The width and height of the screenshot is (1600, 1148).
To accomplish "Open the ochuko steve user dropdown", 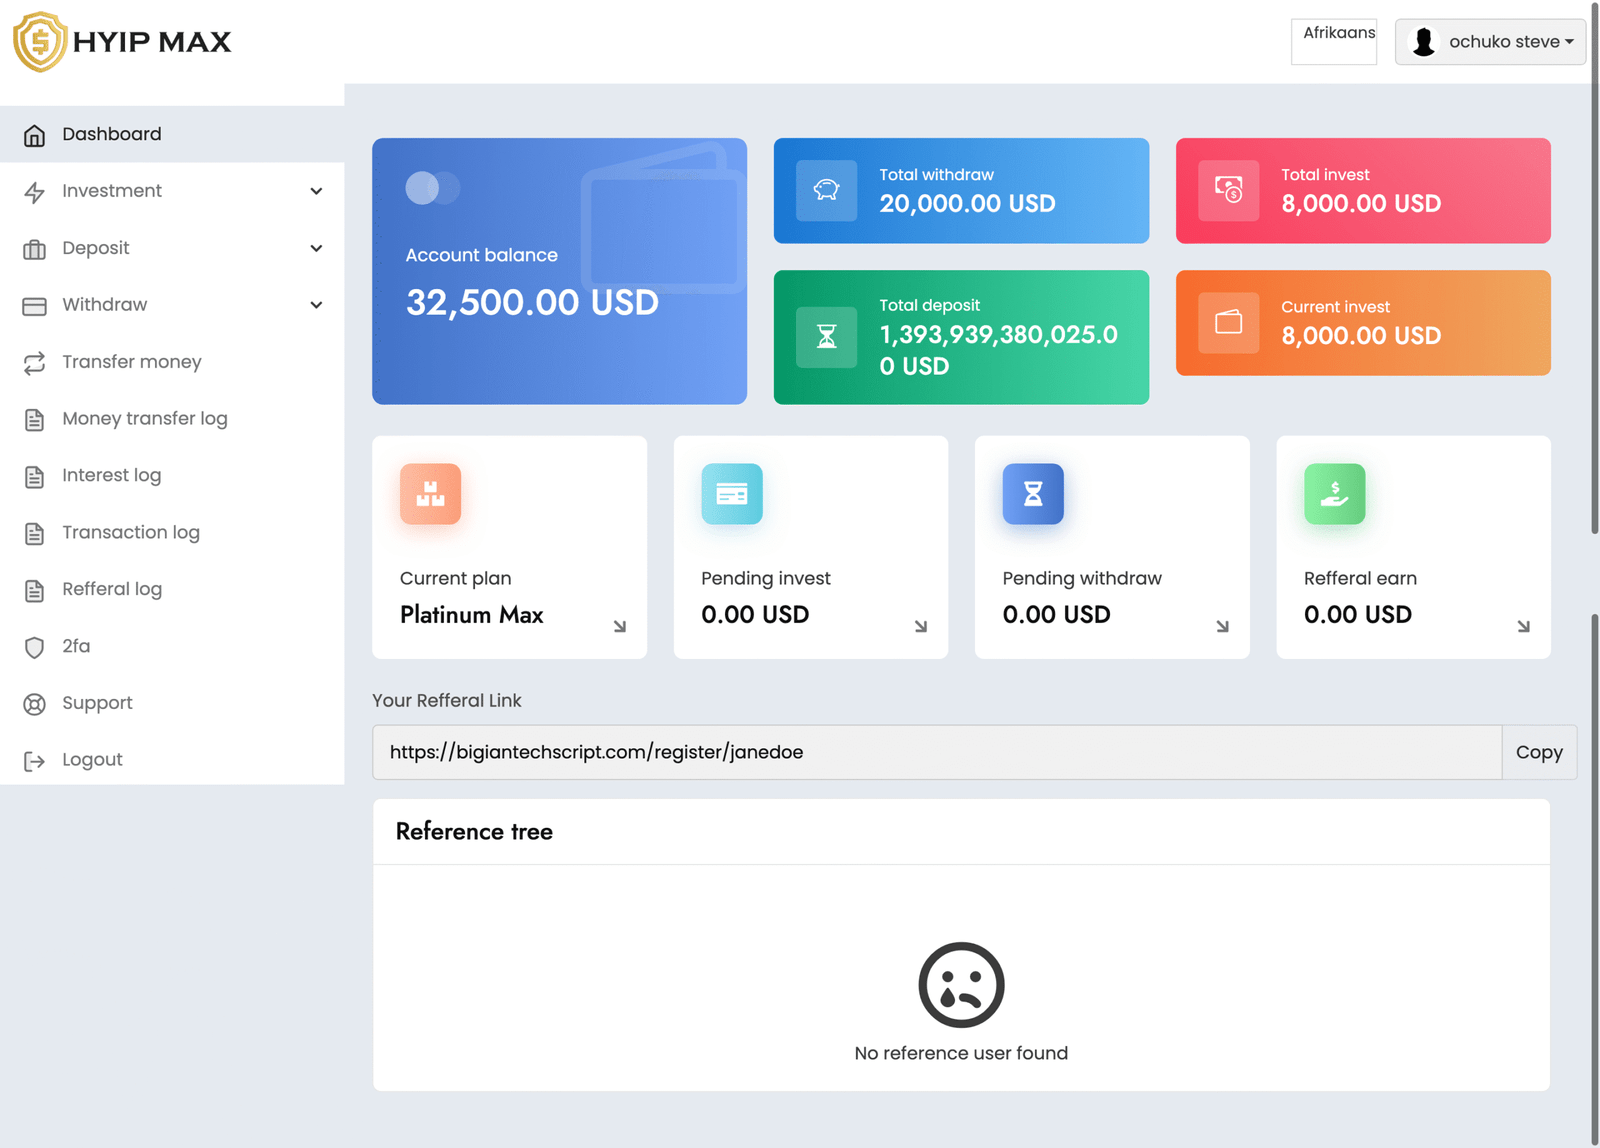I will [1490, 42].
